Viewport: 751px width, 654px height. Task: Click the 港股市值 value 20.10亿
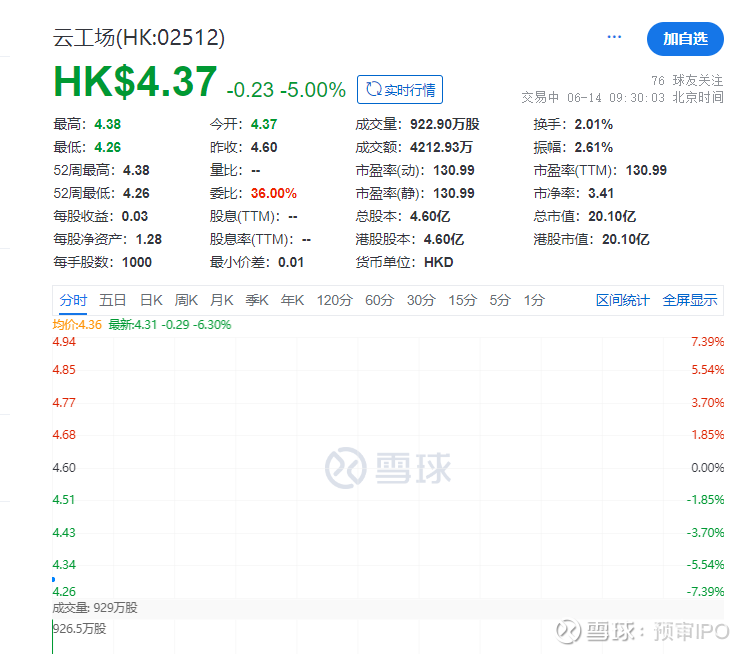[626, 240]
